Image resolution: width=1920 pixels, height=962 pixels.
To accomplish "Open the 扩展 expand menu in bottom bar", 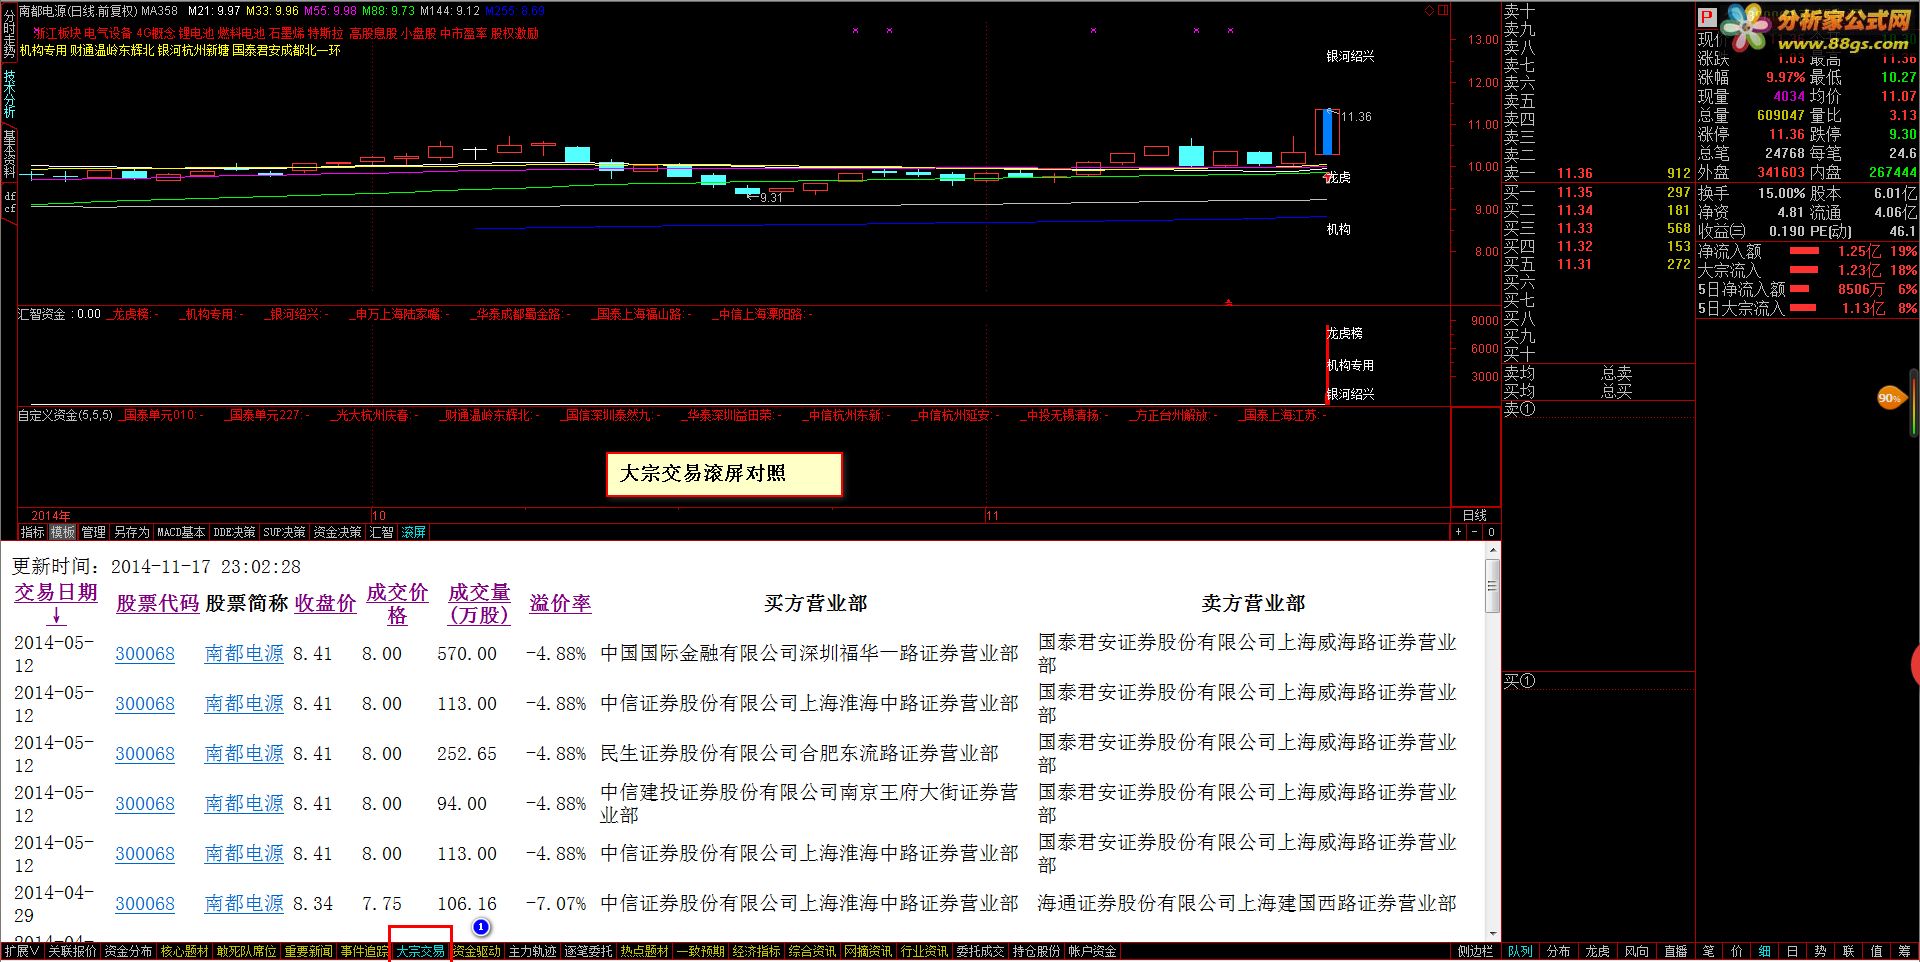I will click(21, 951).
